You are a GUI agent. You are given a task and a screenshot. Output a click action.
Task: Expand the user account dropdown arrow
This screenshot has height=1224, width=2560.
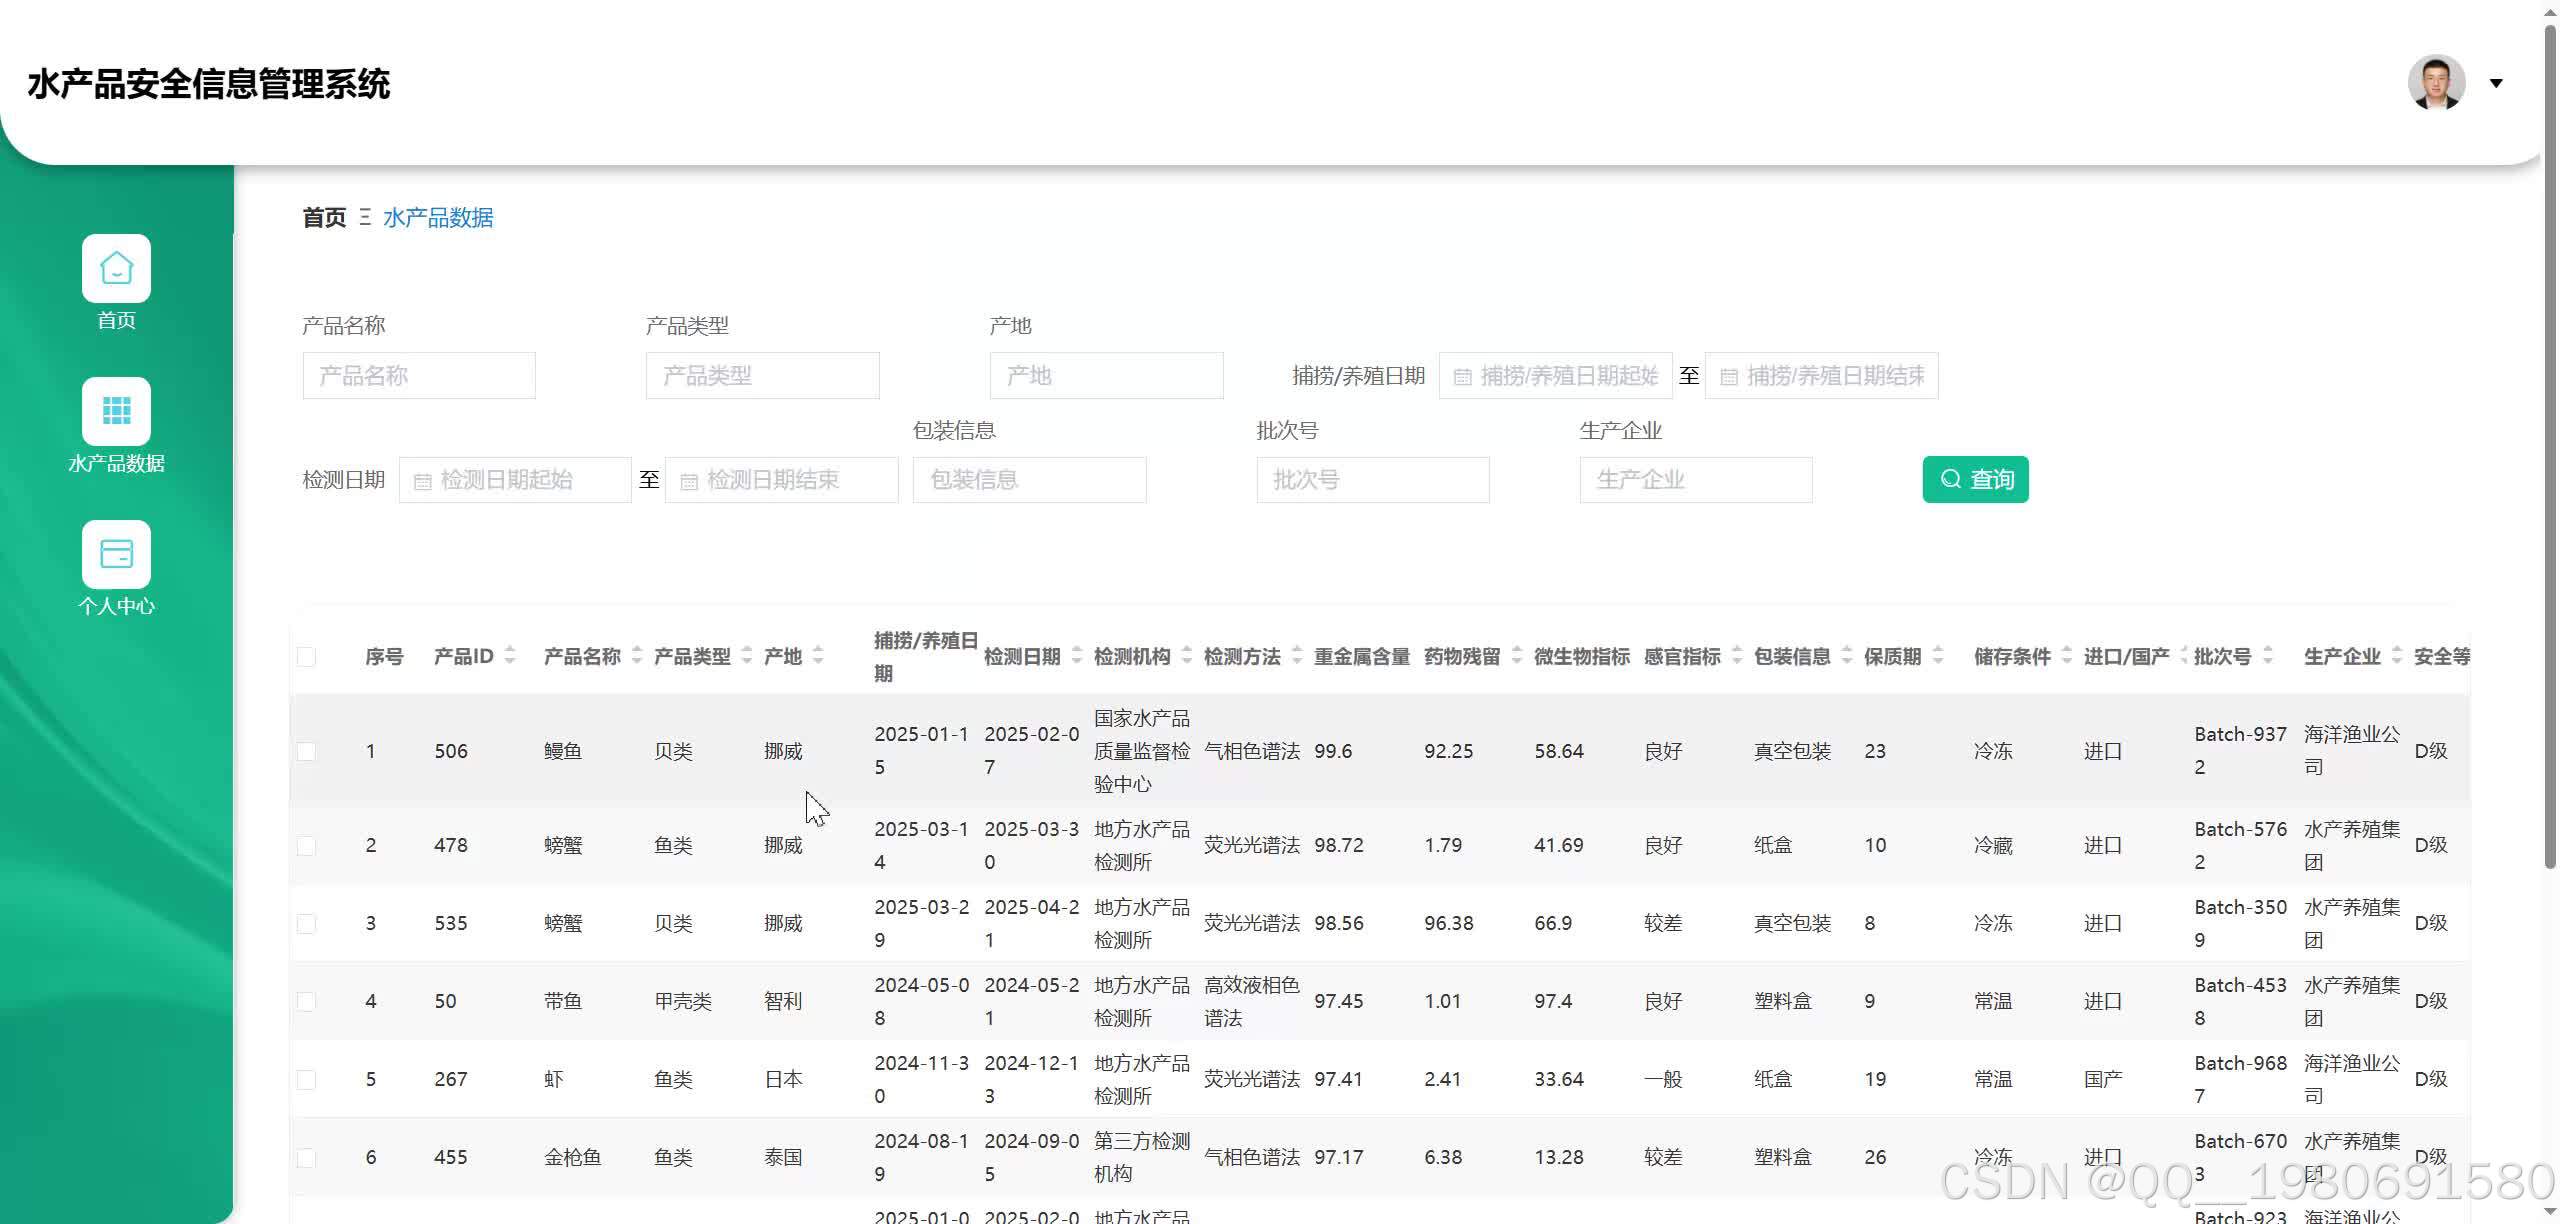2496,83
